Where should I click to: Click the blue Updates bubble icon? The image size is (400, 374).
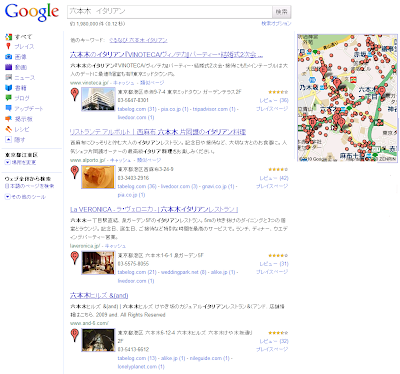pos(9,108)
